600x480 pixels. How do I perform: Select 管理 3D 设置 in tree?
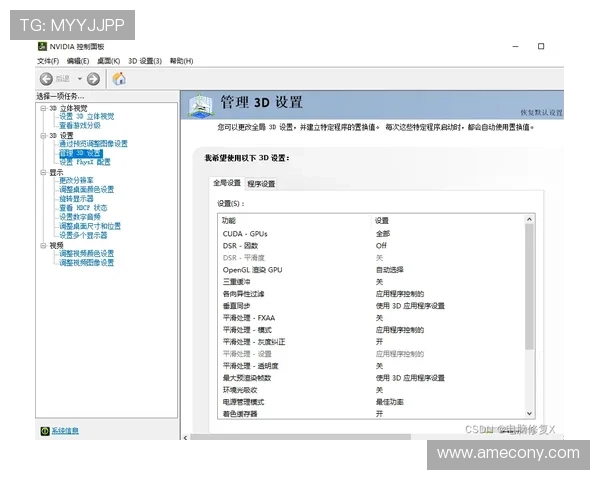pyautogui.click(x=81, y=153)
